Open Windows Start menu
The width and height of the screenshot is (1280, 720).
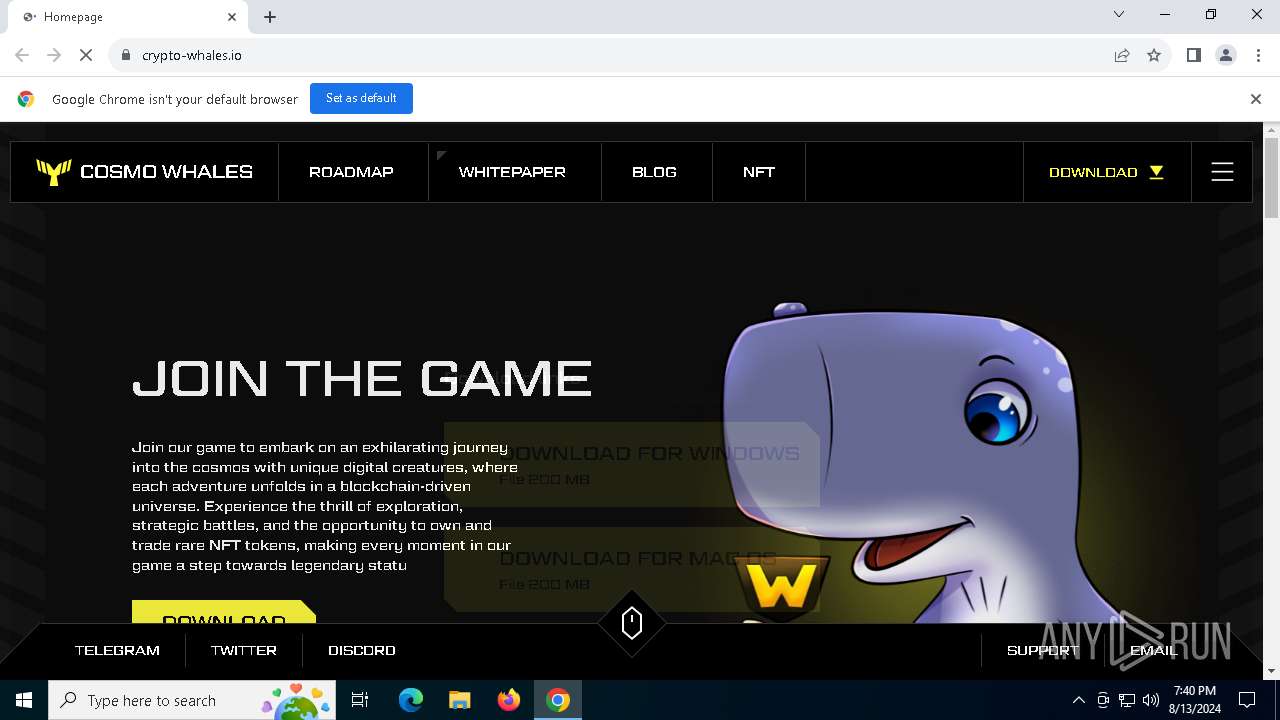[24, 700]
